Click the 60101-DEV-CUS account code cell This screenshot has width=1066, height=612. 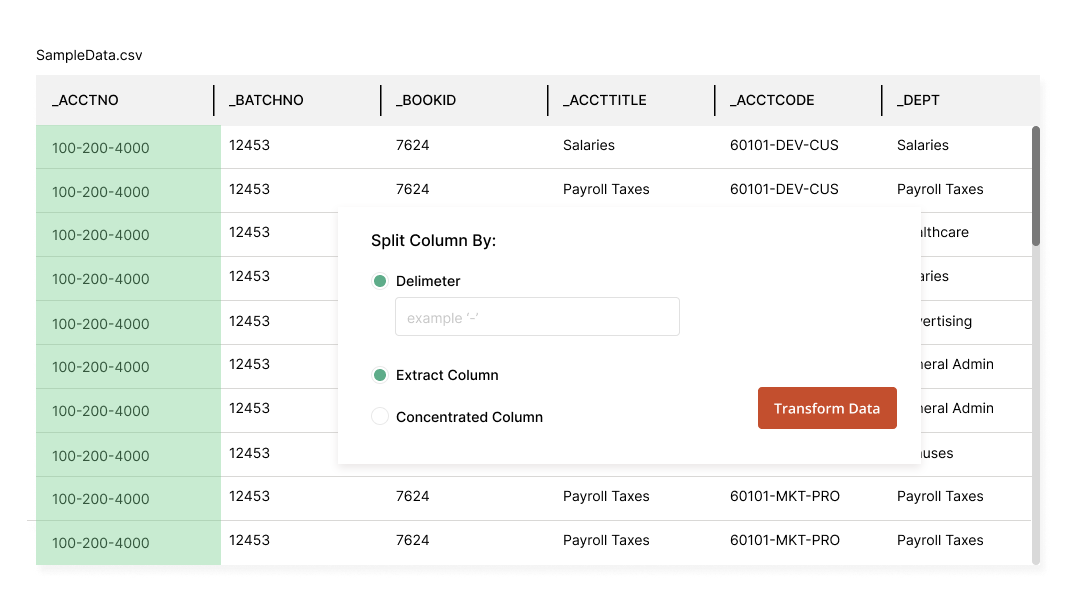click(x=784, y=145)
